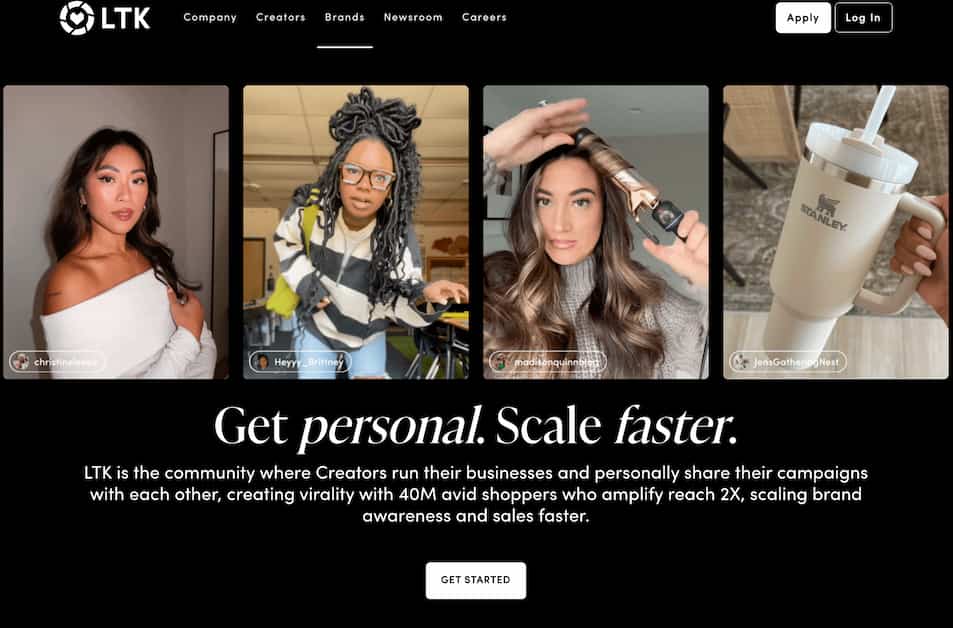
Task: Open the Company menu item
Action: (210, 18)
